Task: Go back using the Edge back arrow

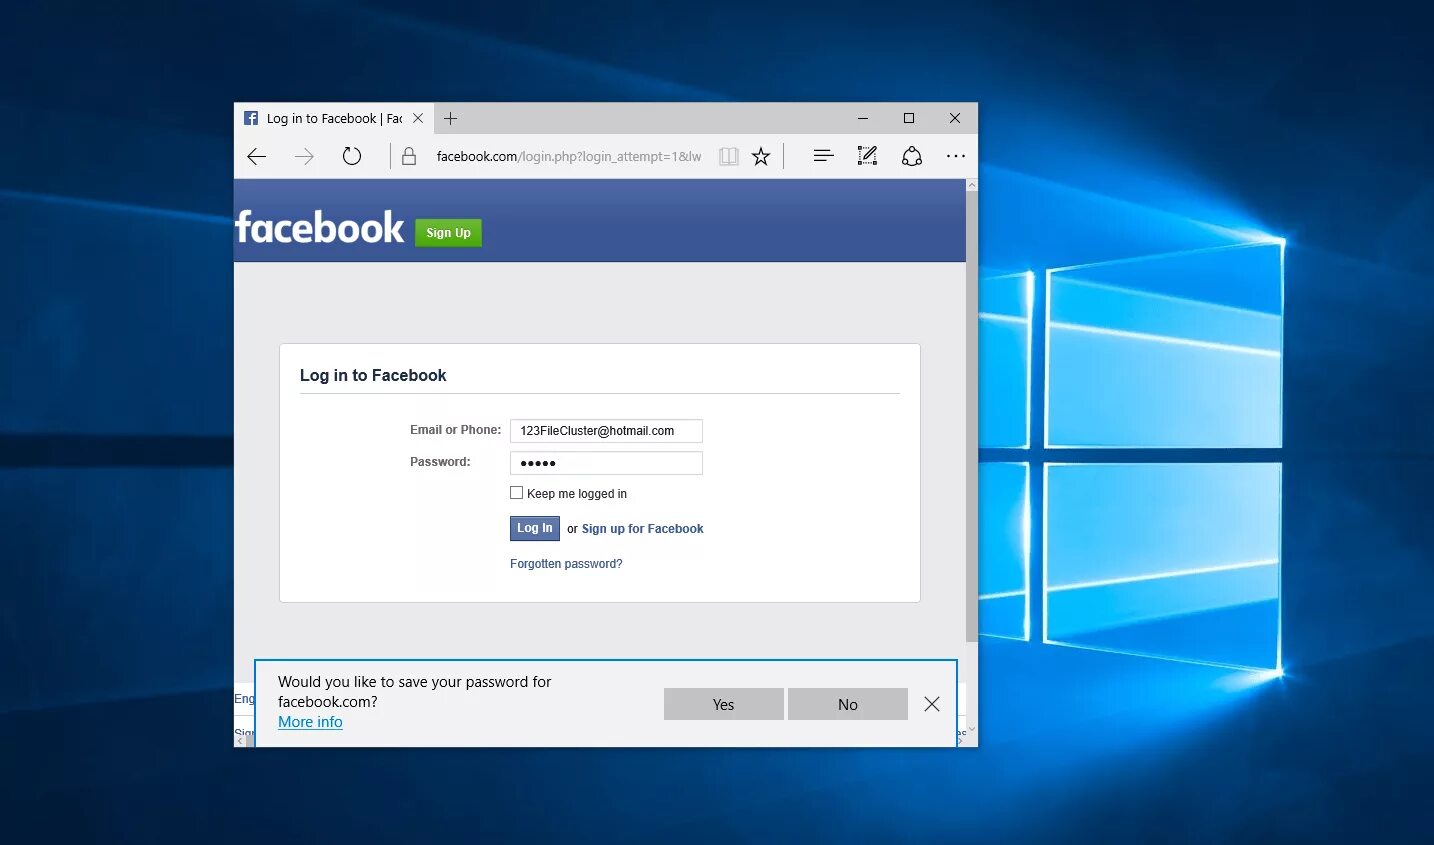Action: pos(257,156)
